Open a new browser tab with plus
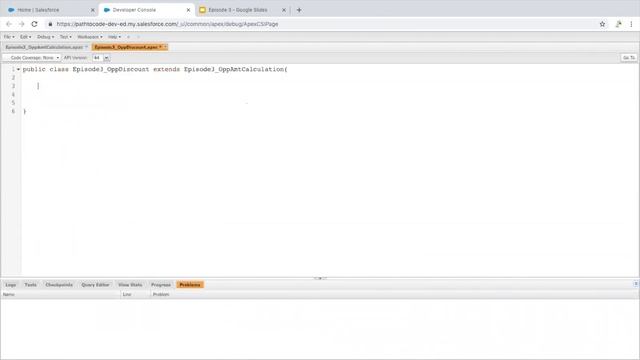This screenshot has height=360, width=640. [299, 10]
